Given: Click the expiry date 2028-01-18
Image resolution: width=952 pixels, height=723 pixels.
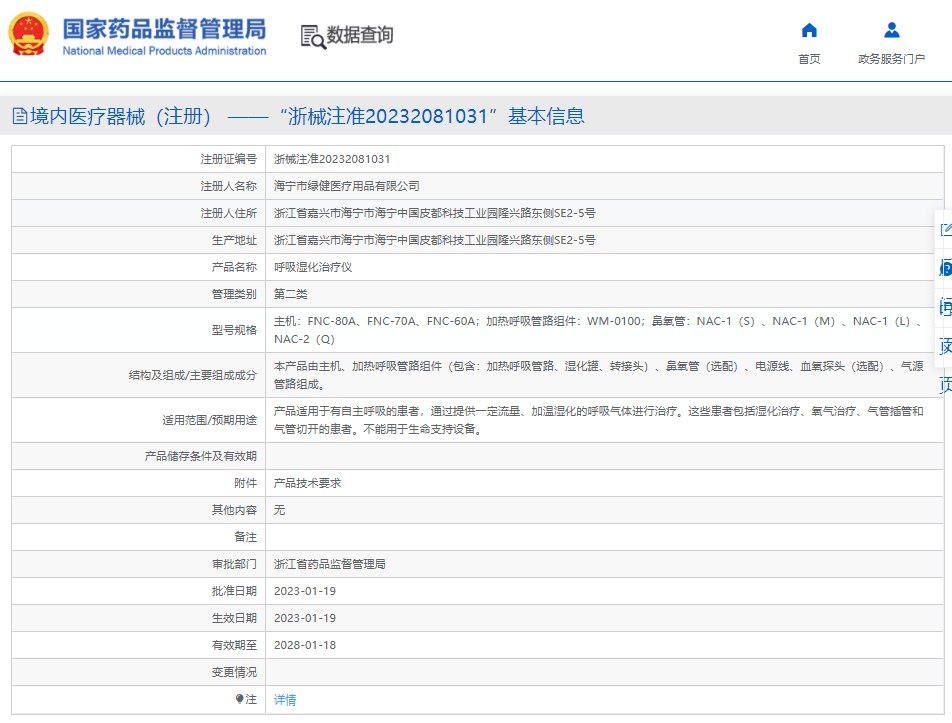Looking at the screenshot, I should (x=305, y=645).
